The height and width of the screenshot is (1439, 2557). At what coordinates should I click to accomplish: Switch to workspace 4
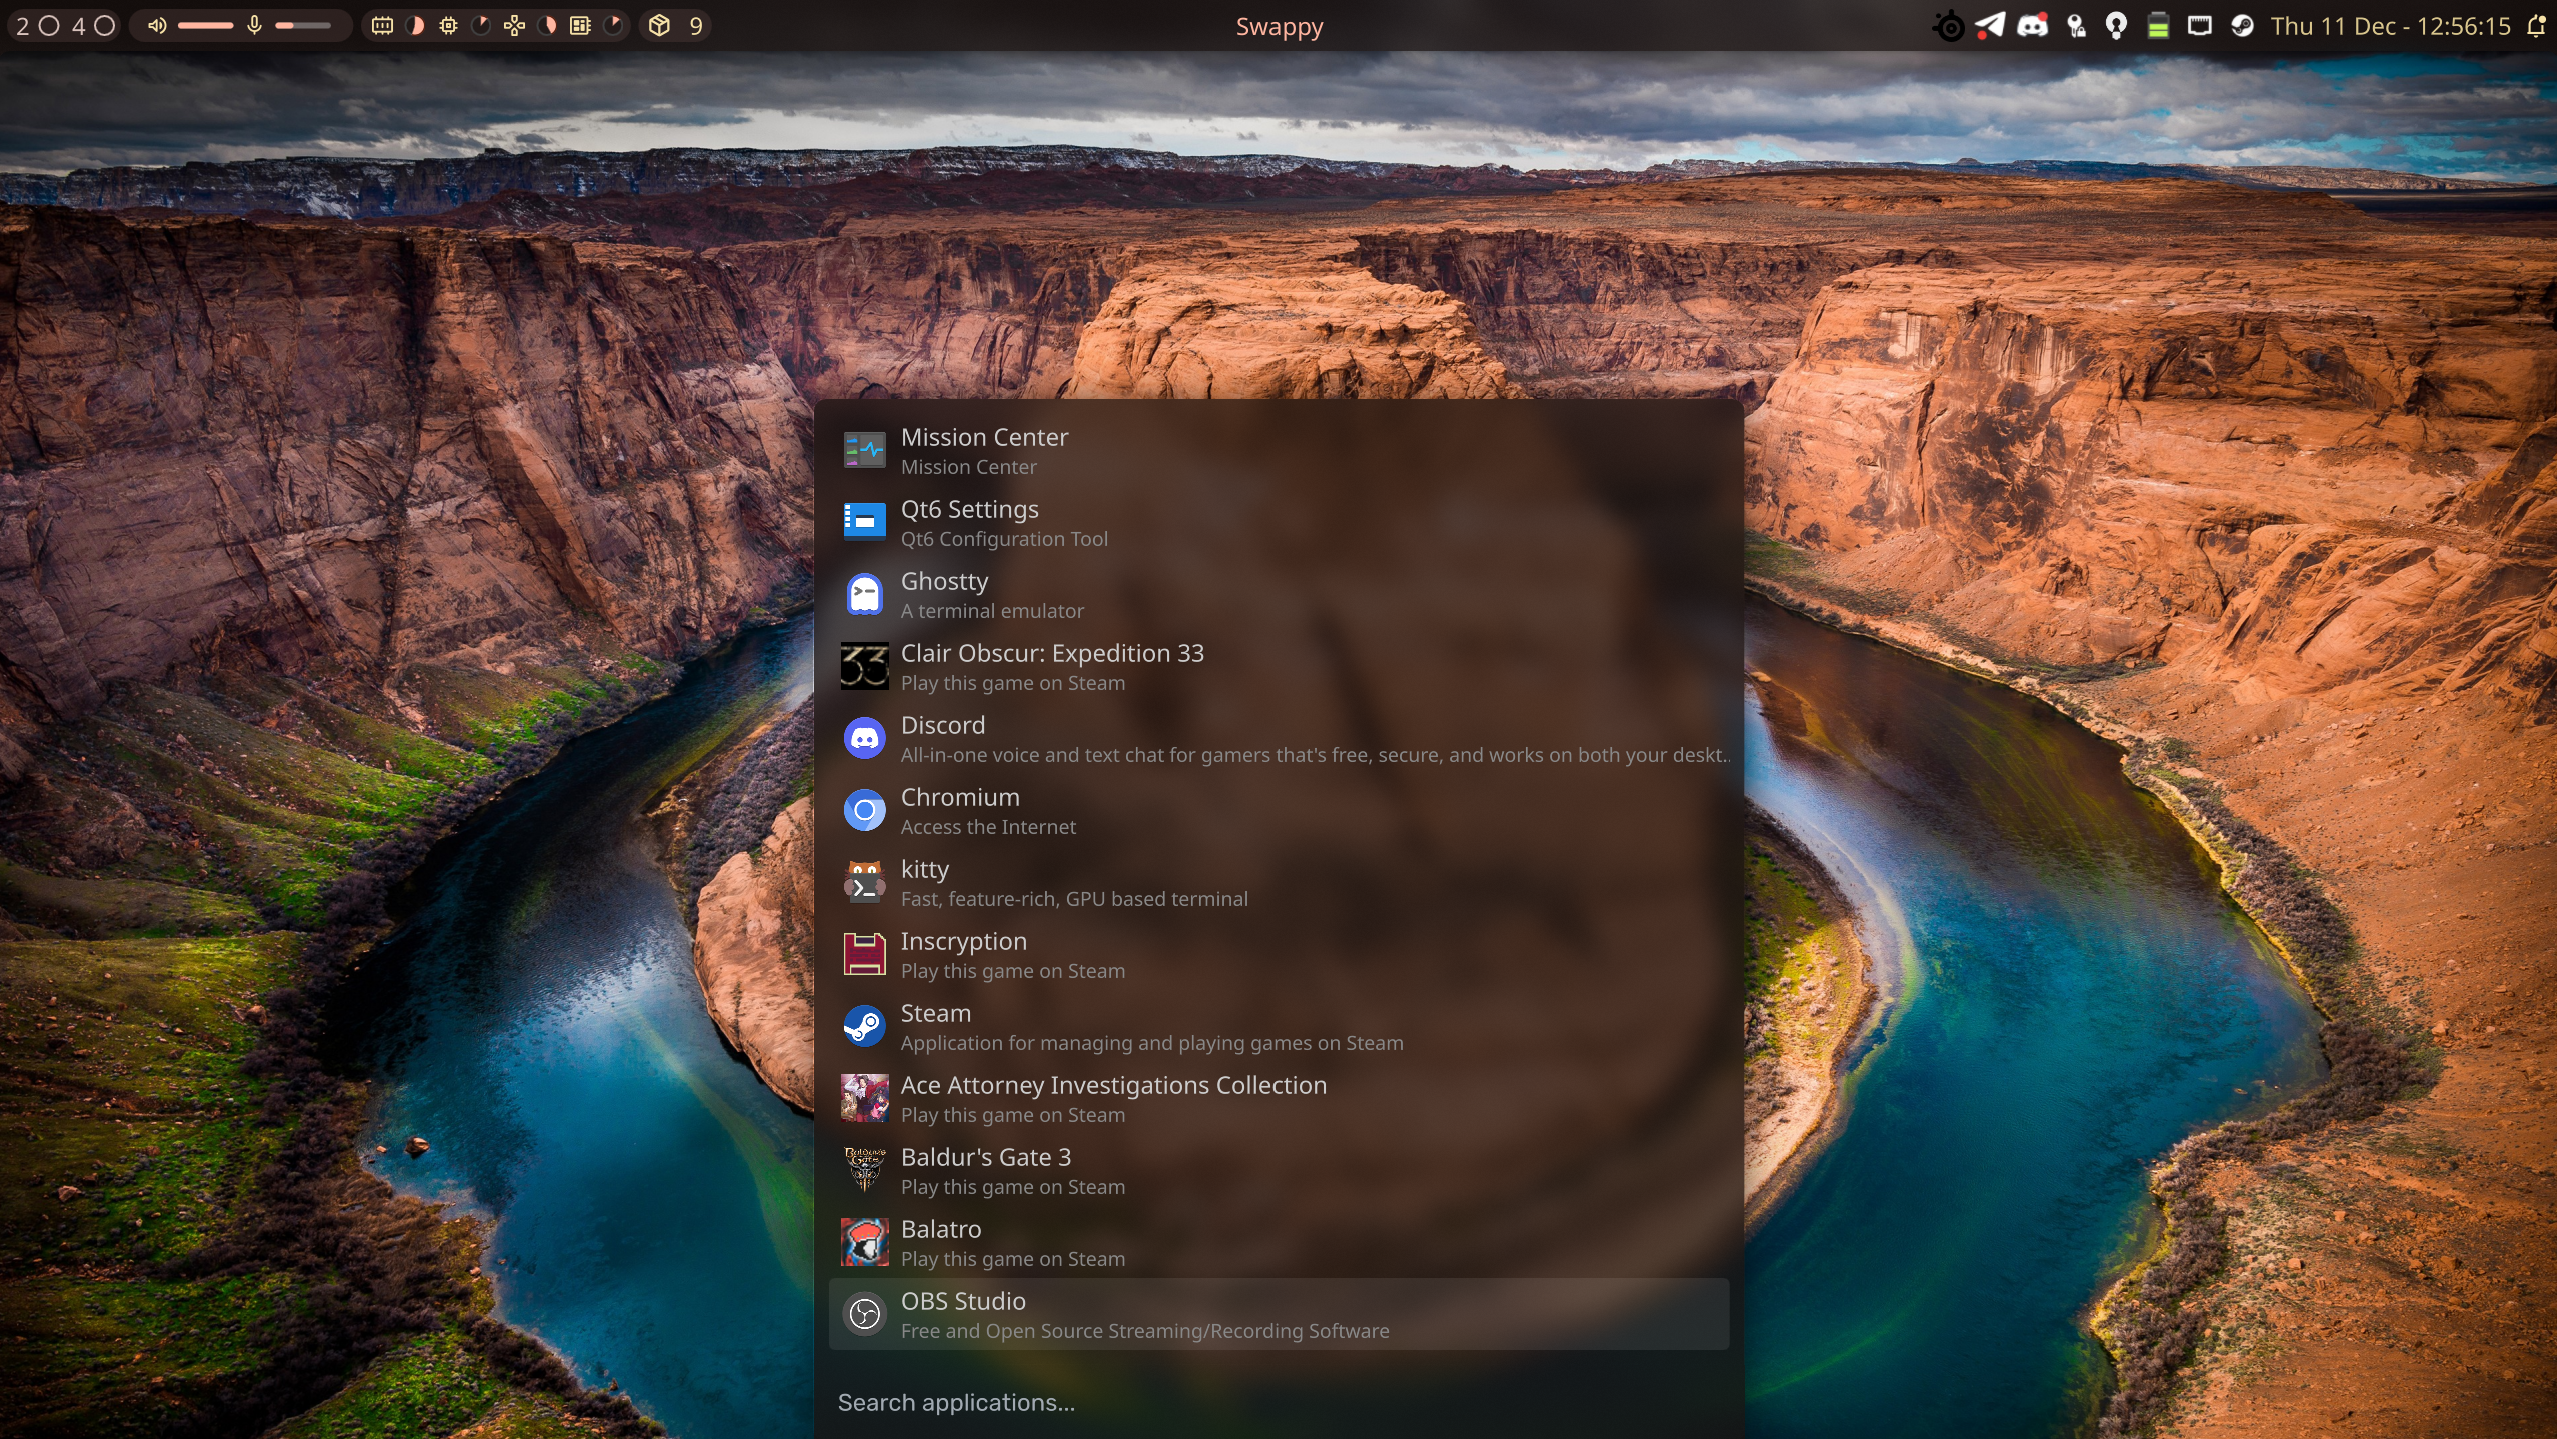(78, 26)
